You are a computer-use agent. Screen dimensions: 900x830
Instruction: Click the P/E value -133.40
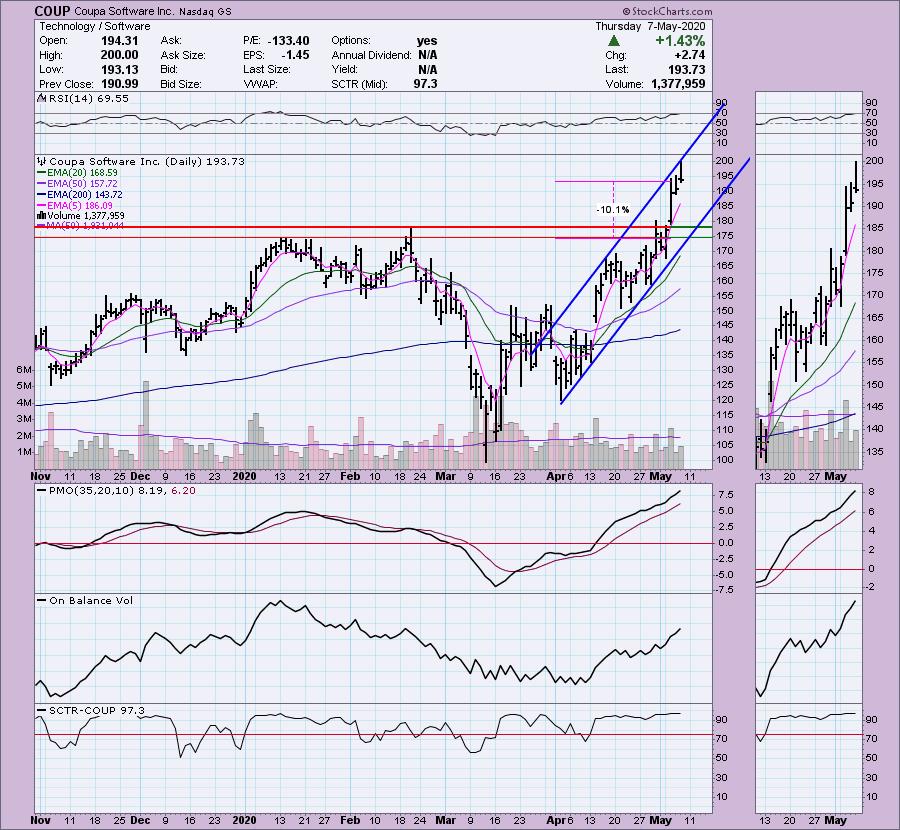click(288, 41)
